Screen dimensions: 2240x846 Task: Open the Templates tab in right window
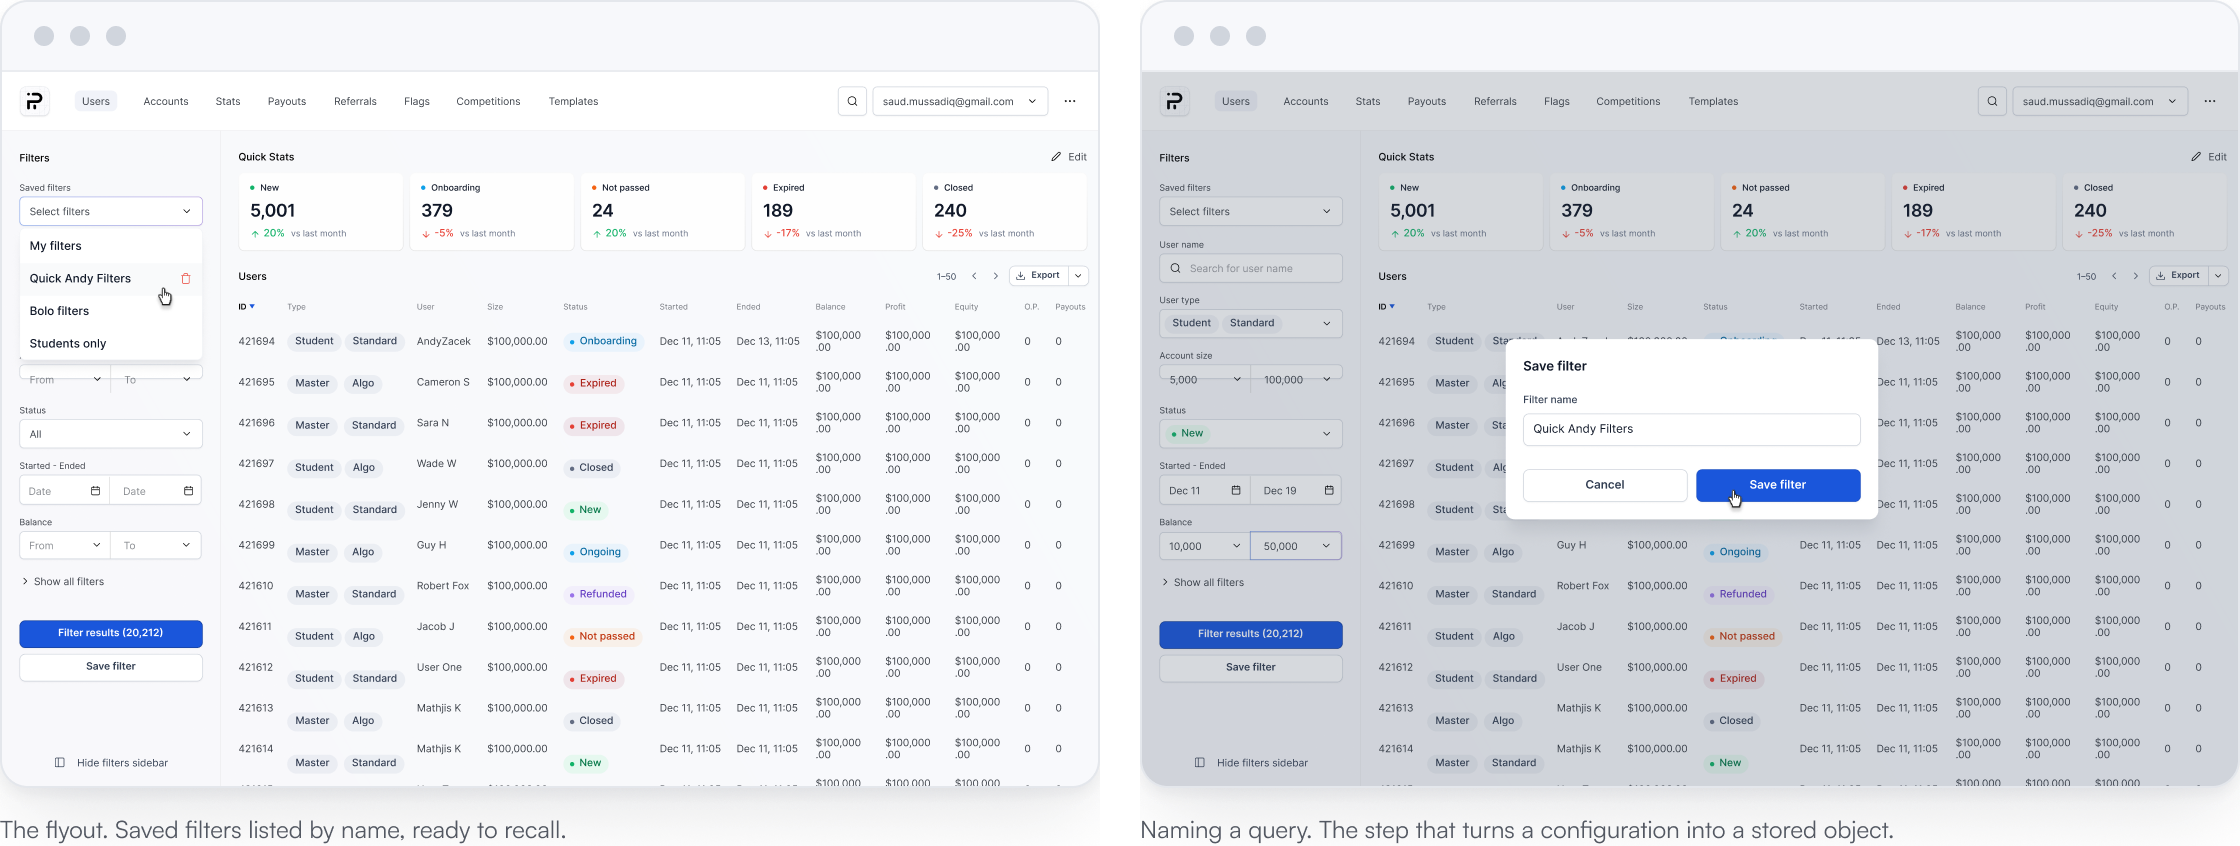1713,101
